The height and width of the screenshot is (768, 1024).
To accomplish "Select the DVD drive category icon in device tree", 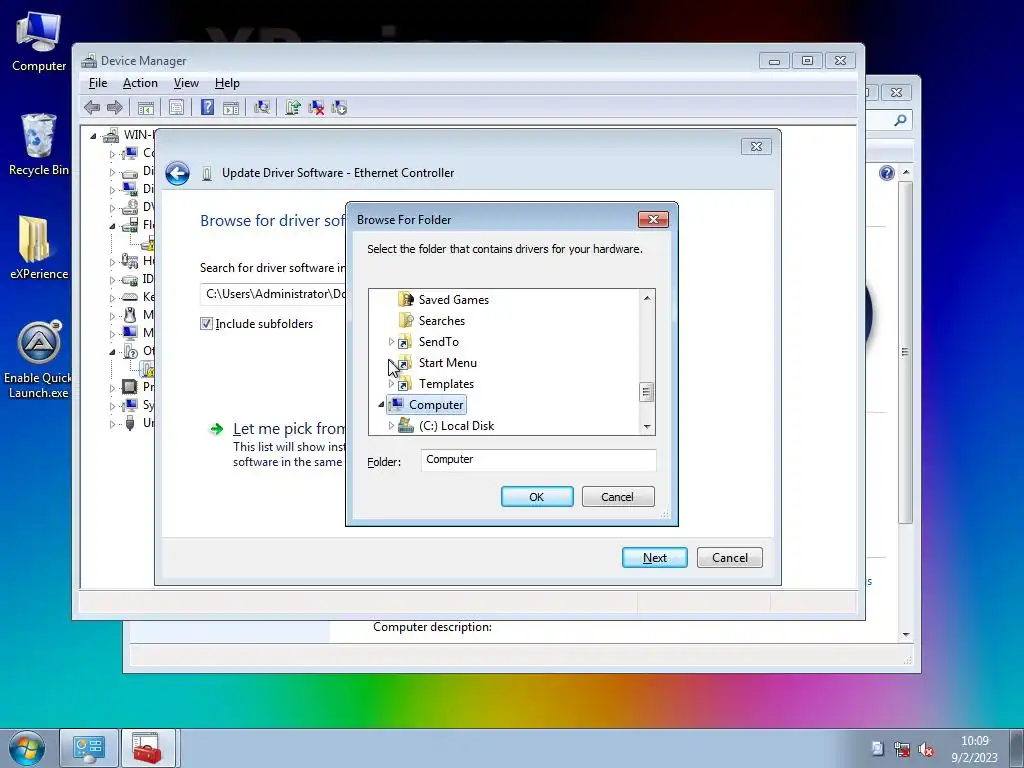I will click(130, 207).
